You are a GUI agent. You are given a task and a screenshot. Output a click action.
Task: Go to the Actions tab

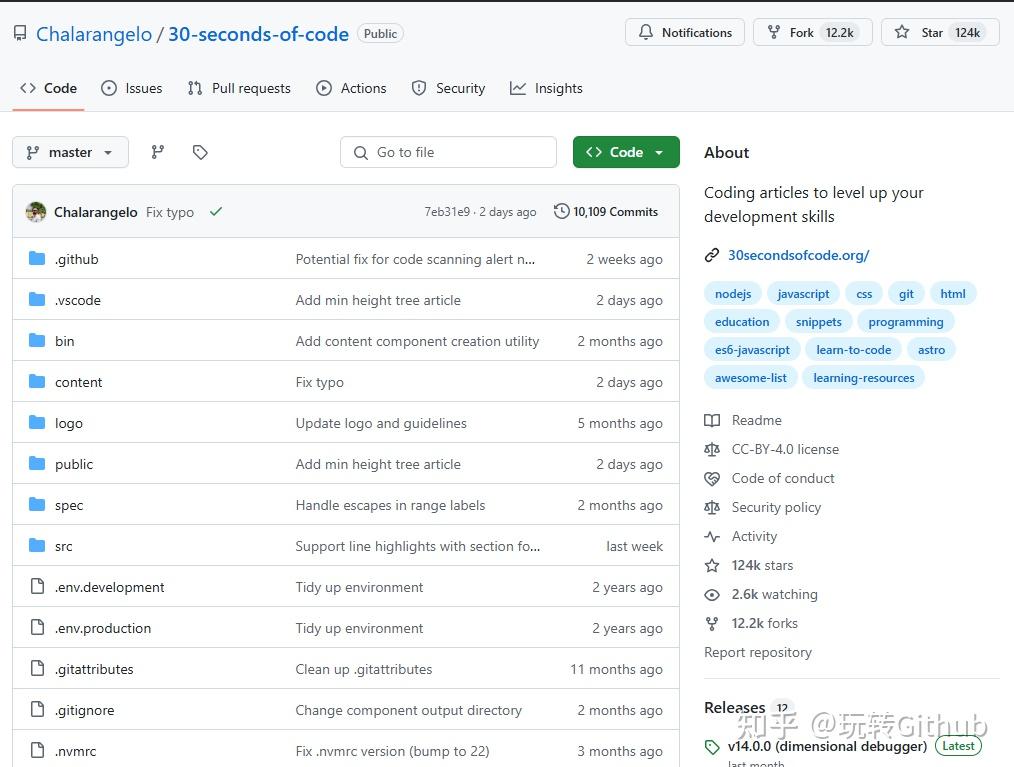click(351, 88)
